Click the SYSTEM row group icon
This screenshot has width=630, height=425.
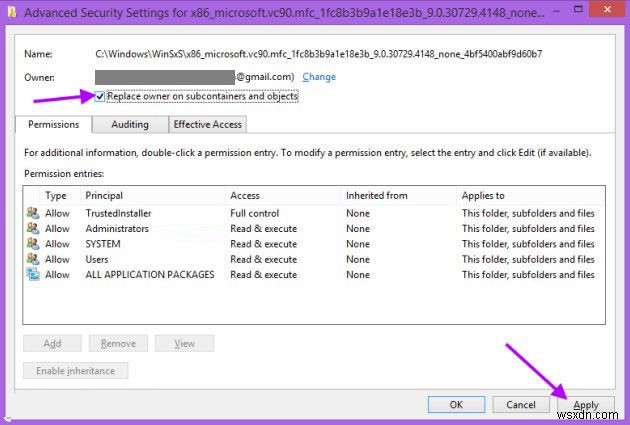33,243
